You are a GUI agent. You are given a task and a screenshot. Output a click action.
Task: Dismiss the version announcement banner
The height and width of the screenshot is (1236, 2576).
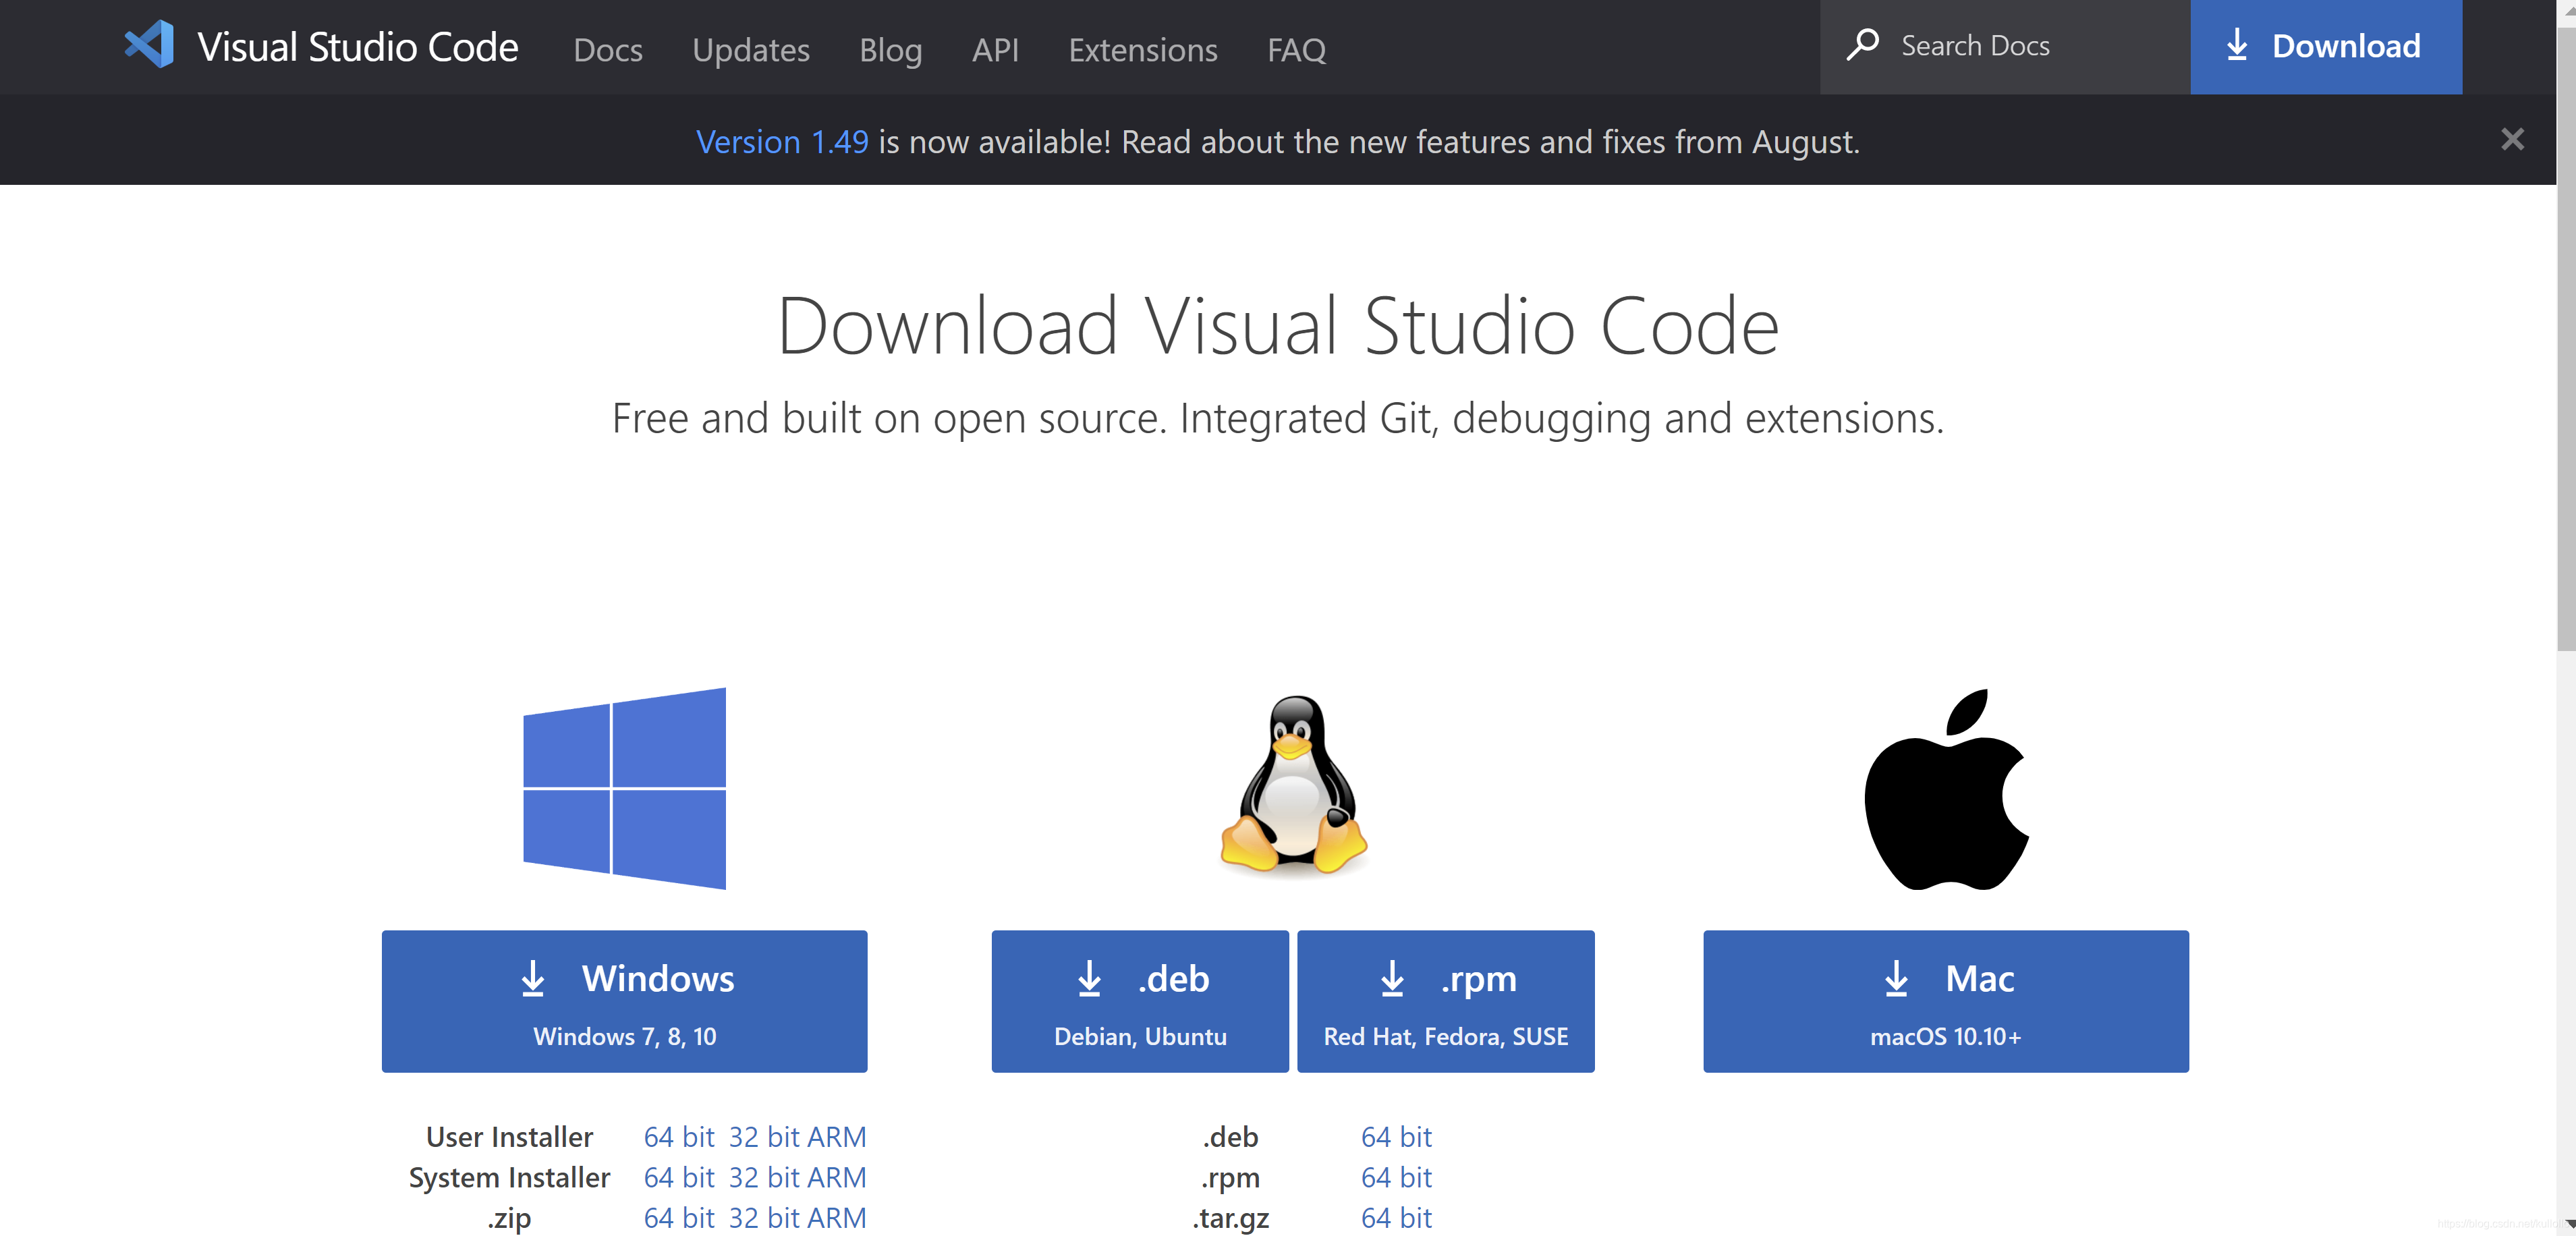click(2512, 138)
